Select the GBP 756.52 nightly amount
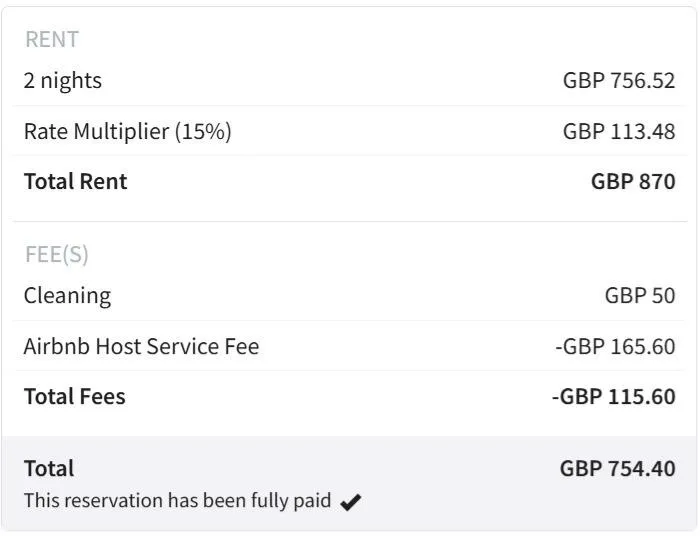Viewport: 700px width, 536px height. 619,81
